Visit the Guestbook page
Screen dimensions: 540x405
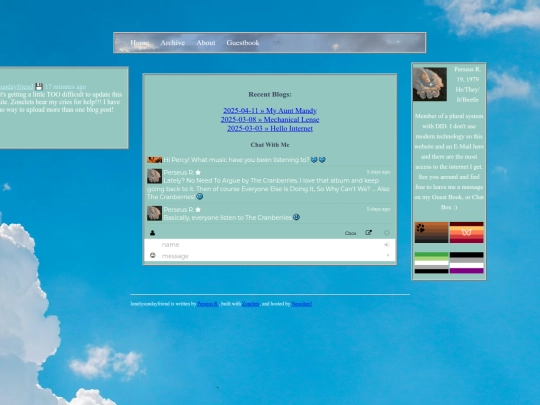(243, 43)
